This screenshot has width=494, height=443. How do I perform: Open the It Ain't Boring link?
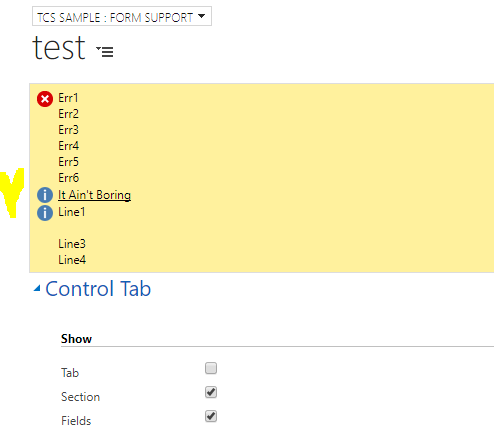point(94,195)
